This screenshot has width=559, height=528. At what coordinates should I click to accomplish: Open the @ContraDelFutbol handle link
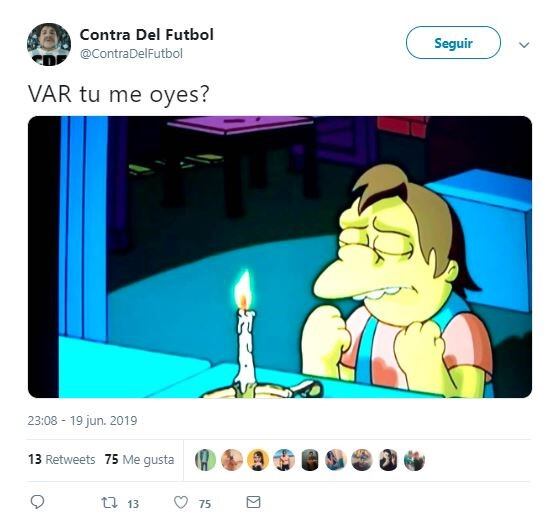click(131, 54)
